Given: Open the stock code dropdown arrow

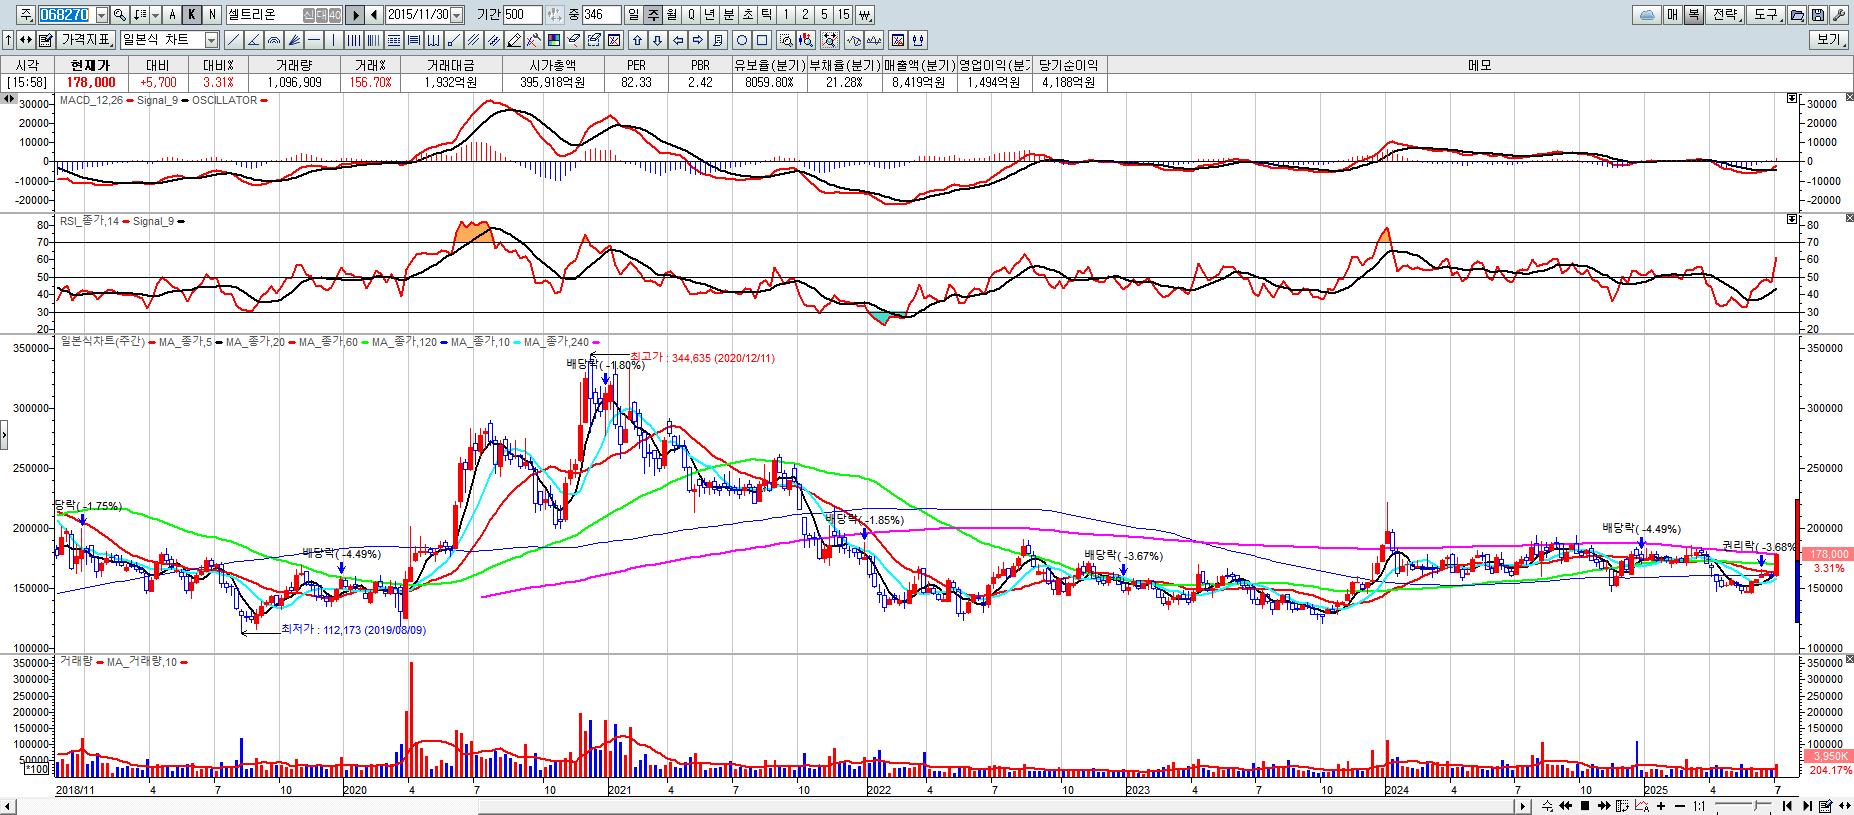Looking at the screenshot, I should 101,15.
